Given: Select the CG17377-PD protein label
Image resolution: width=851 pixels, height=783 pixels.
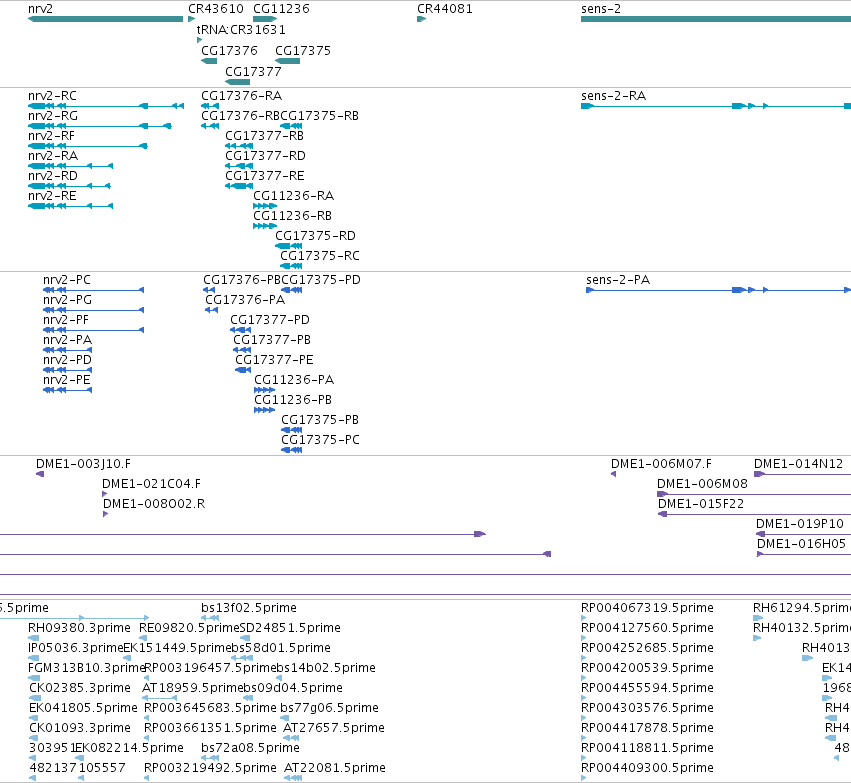Looking at the screenshot, I should point(270,320).
